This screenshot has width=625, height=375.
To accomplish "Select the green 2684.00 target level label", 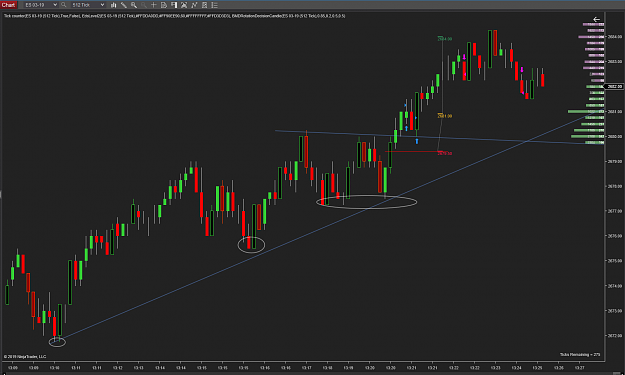I will [444, 39].
